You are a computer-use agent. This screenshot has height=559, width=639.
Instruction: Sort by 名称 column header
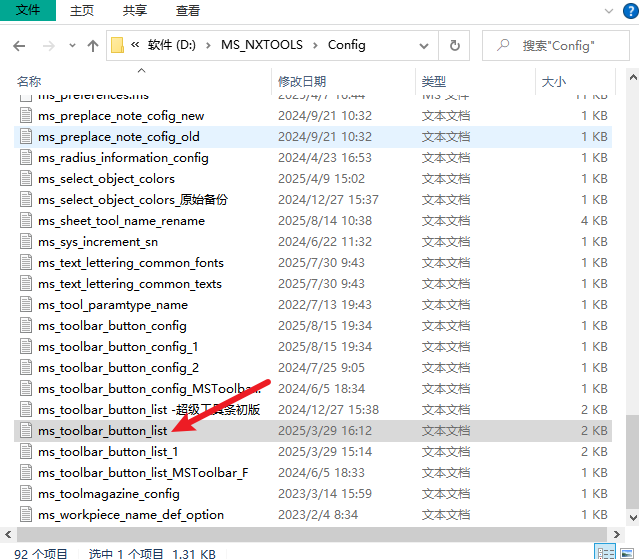29,81
